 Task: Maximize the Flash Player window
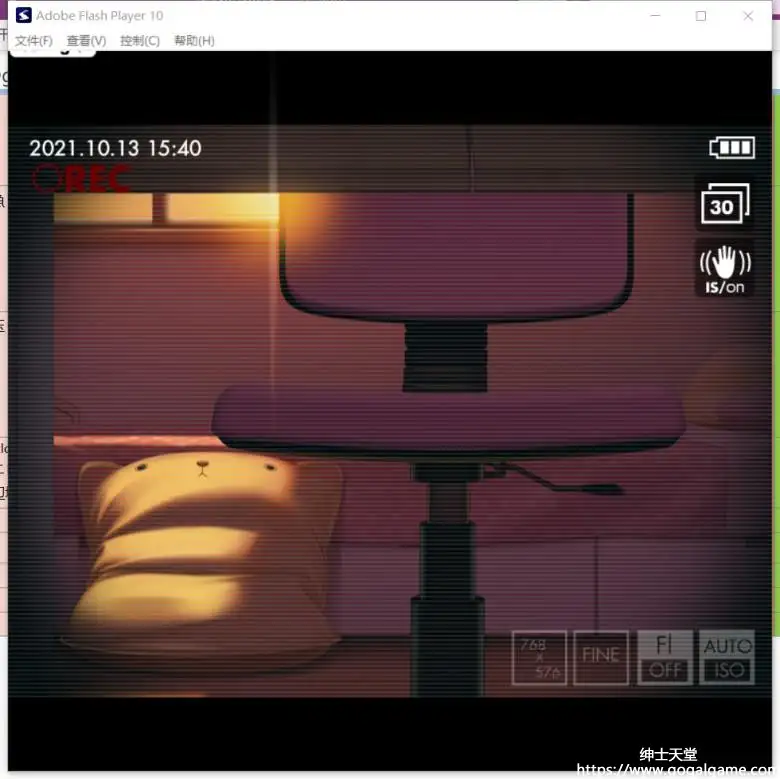click(701, 16)
